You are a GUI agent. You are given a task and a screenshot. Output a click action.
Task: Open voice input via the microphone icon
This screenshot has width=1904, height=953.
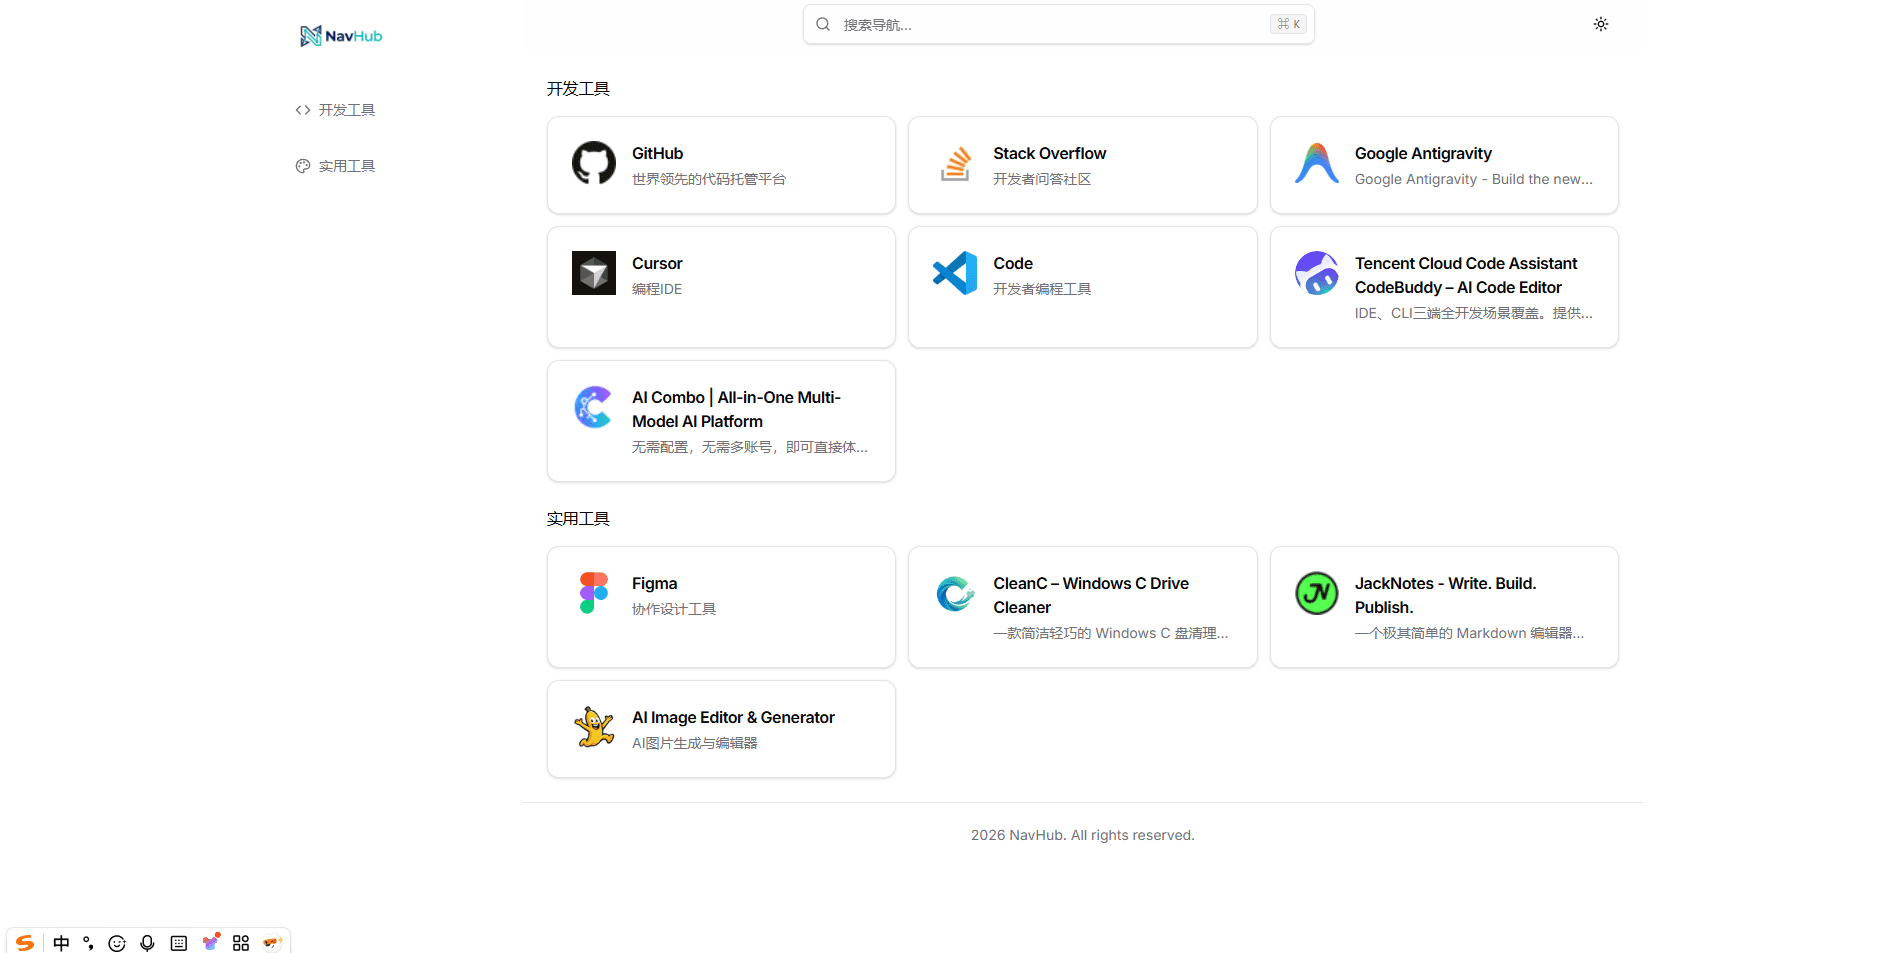(147, 942)
